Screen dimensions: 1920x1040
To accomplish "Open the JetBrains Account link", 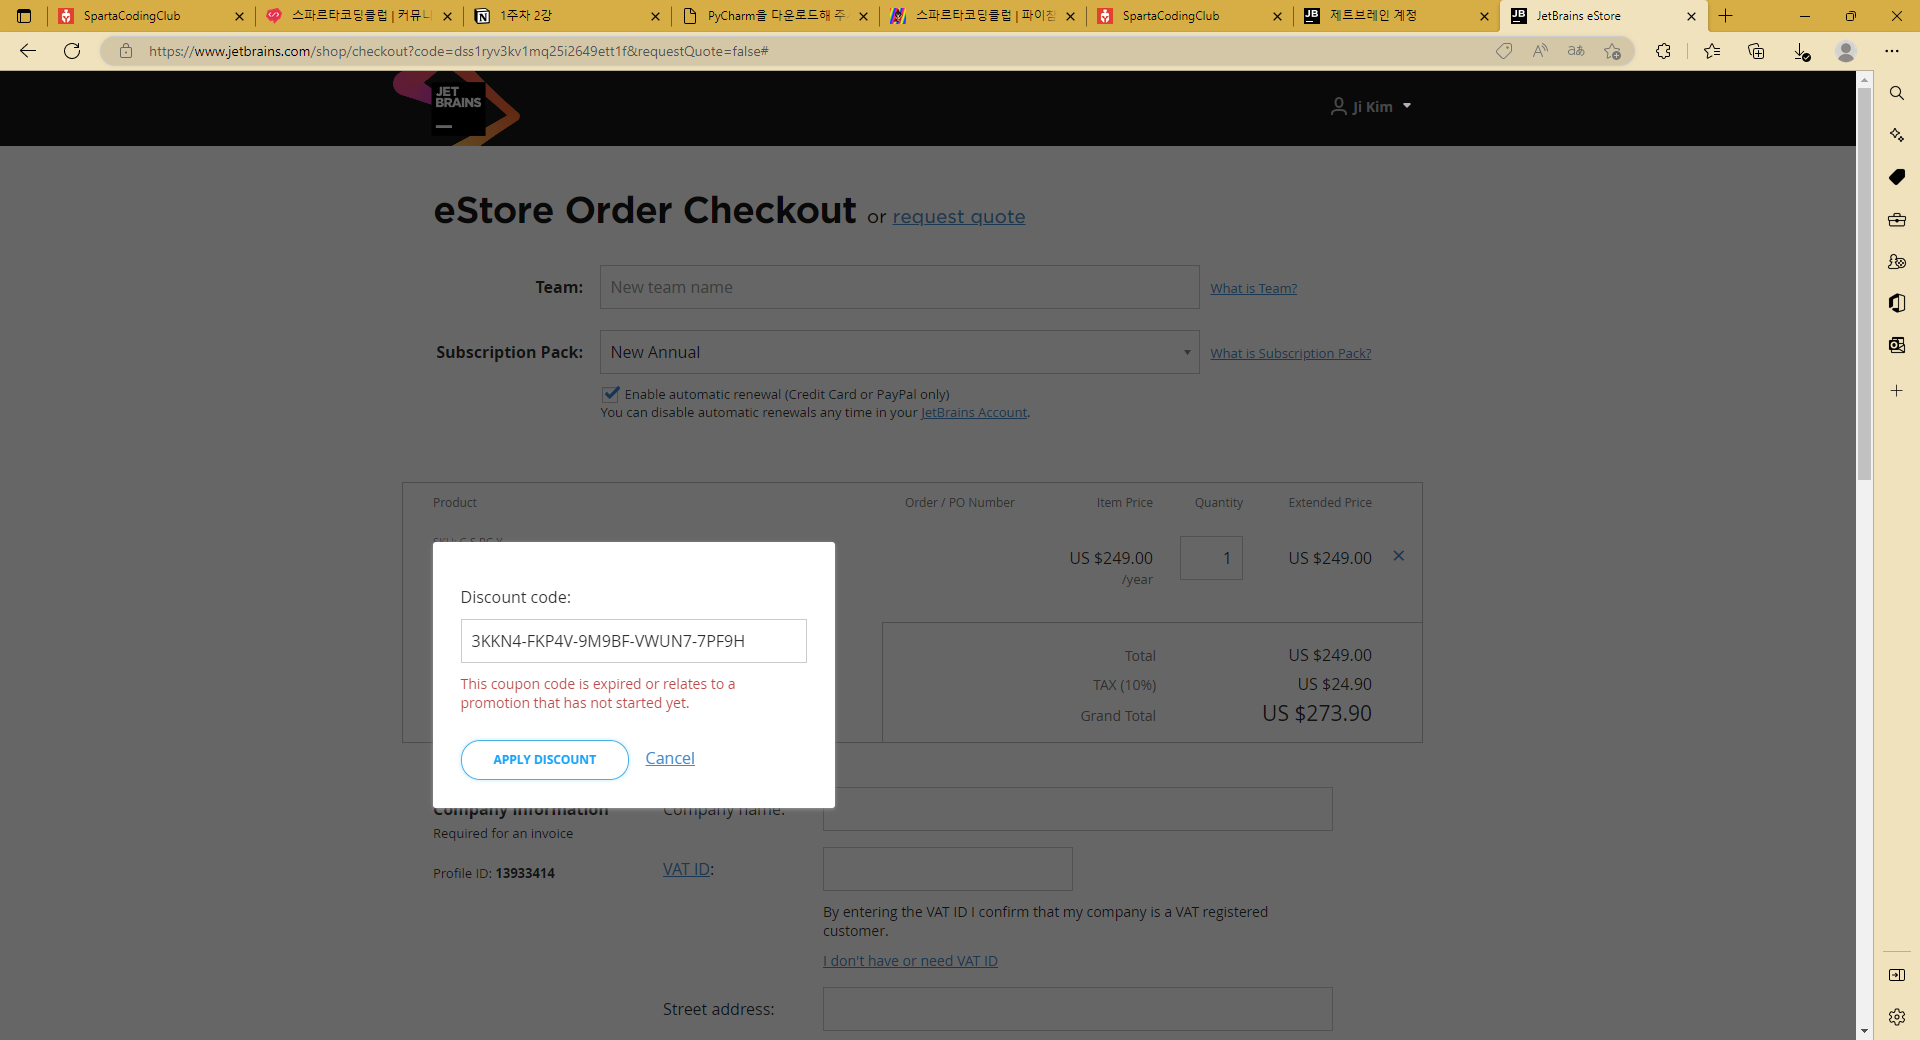I will (974, 413).
